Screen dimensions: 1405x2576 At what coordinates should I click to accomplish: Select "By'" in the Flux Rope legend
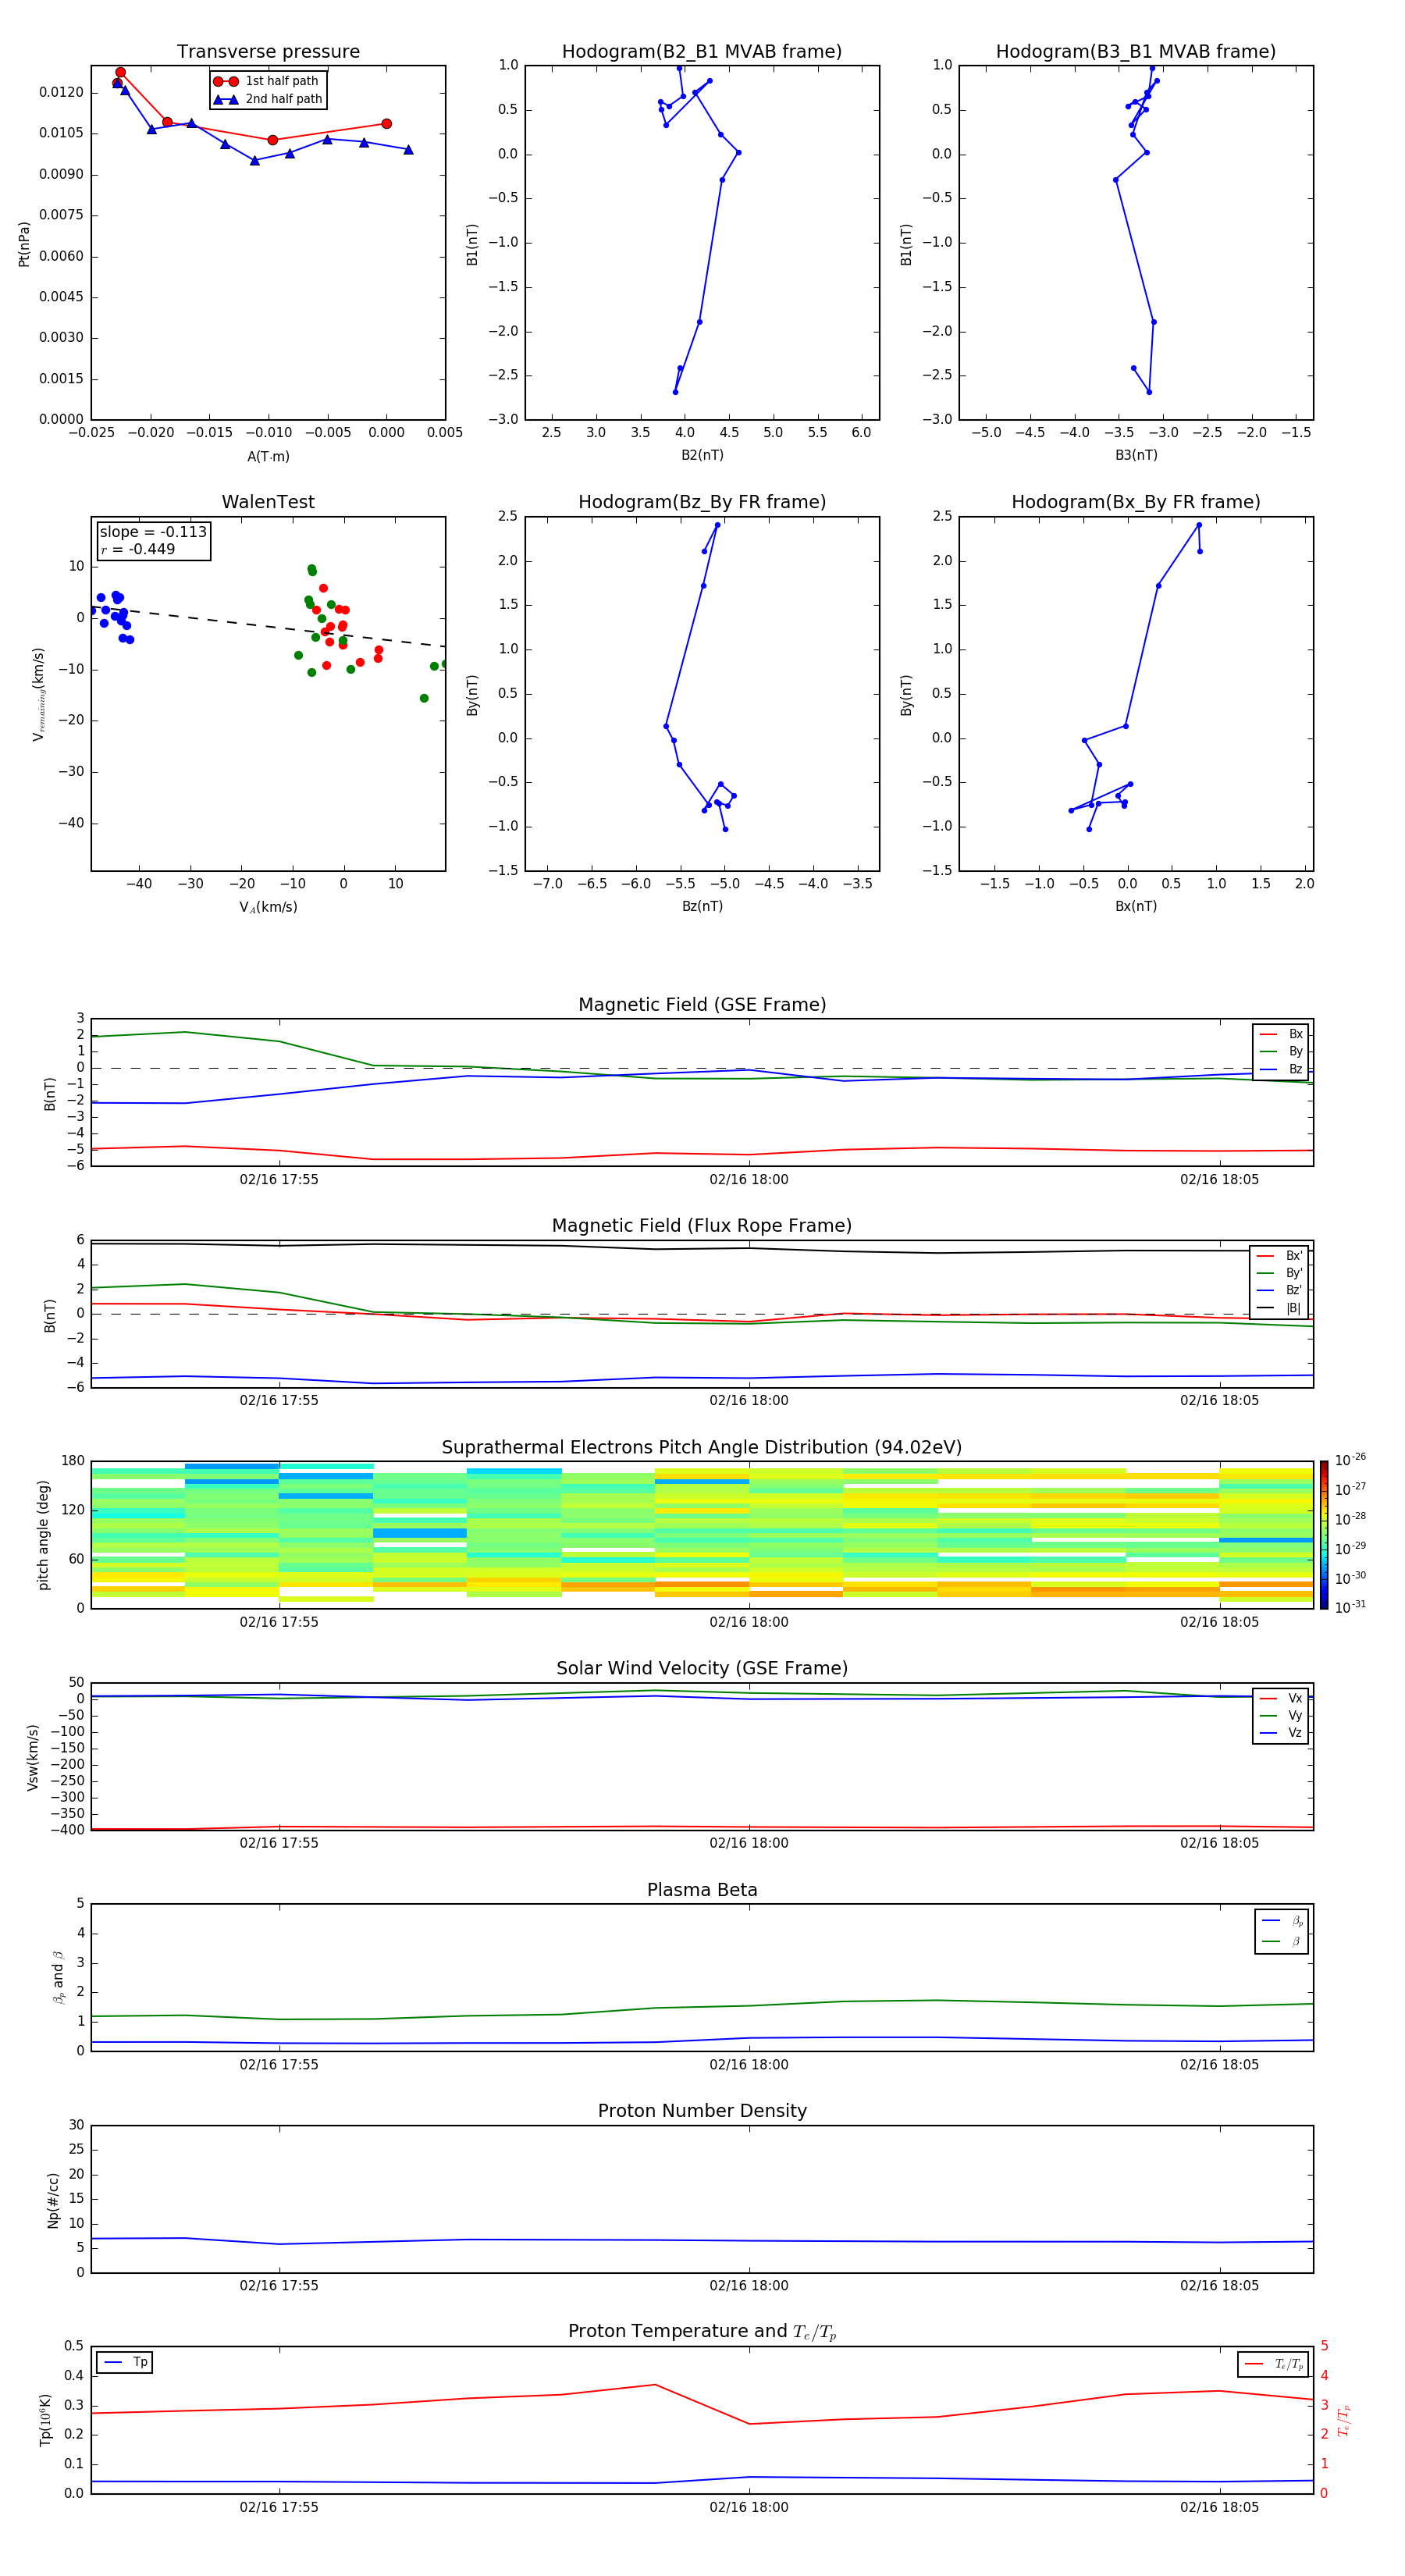tap(1280, 1273)
